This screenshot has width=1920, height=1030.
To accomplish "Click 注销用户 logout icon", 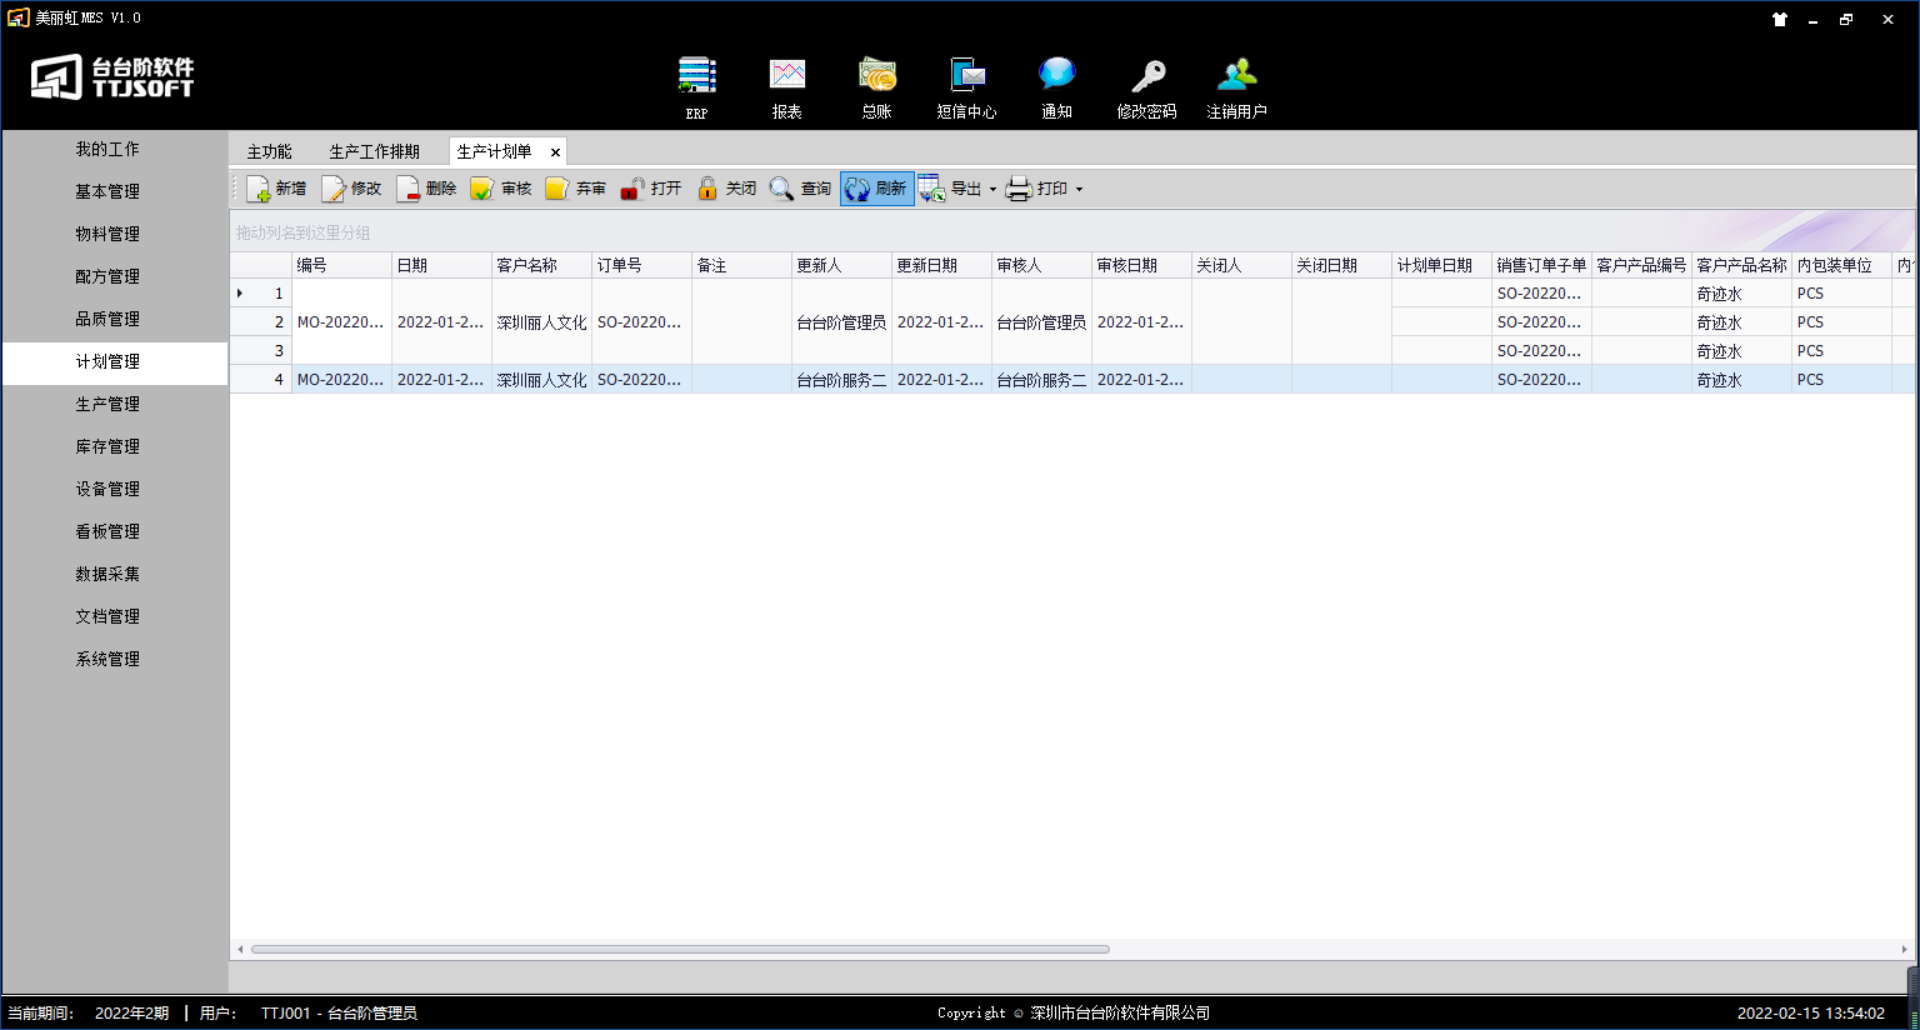I will coord(1237,77).
